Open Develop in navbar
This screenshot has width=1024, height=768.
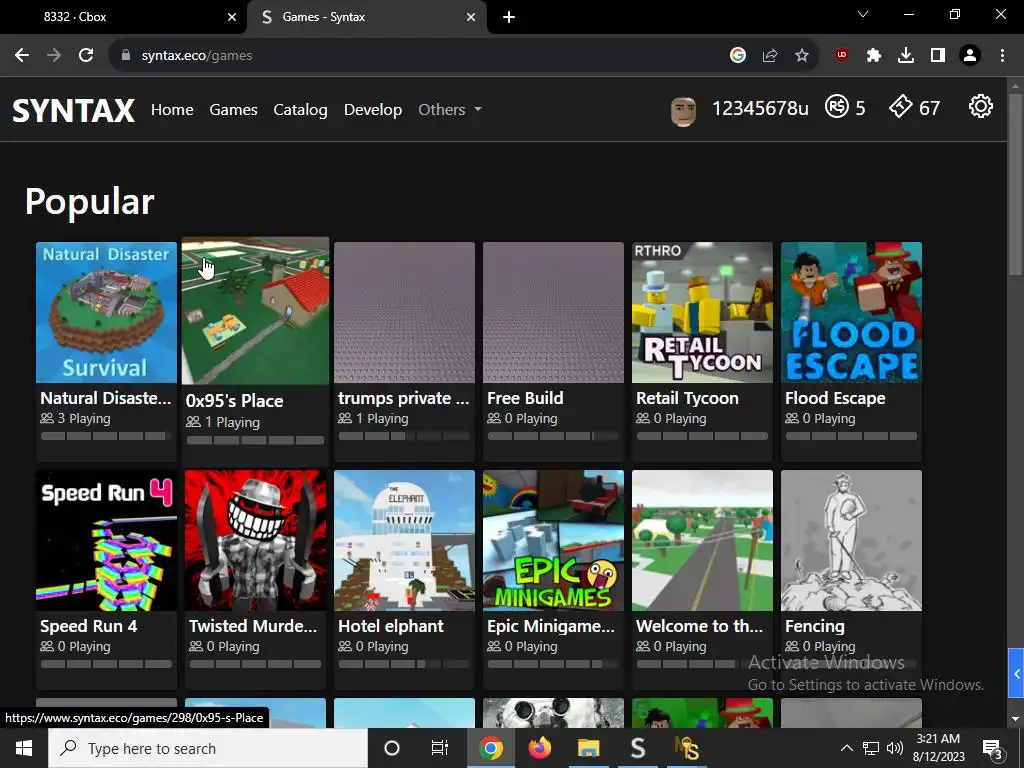(373, 109)
